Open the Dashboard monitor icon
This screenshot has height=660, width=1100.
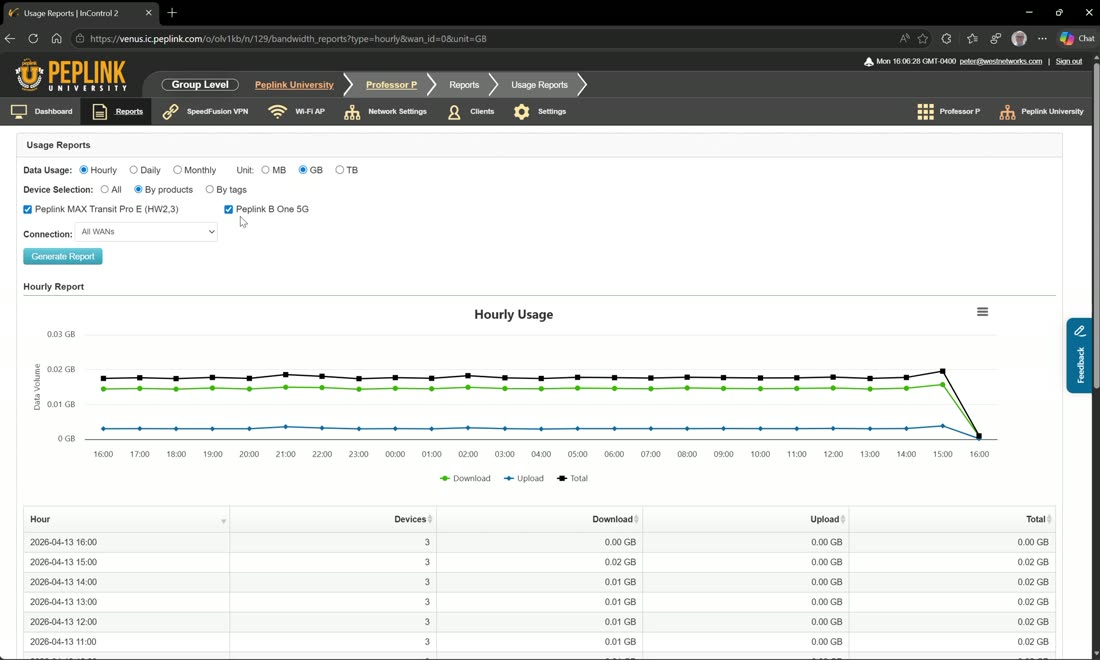pos(19,112)
